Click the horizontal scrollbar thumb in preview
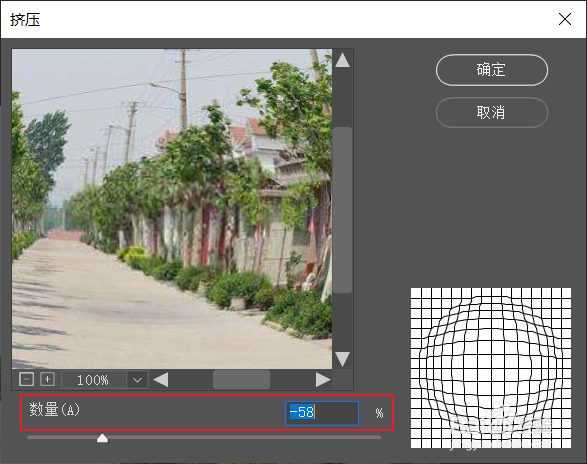Viewport: 587px width, 464px height. coord(241,380)
